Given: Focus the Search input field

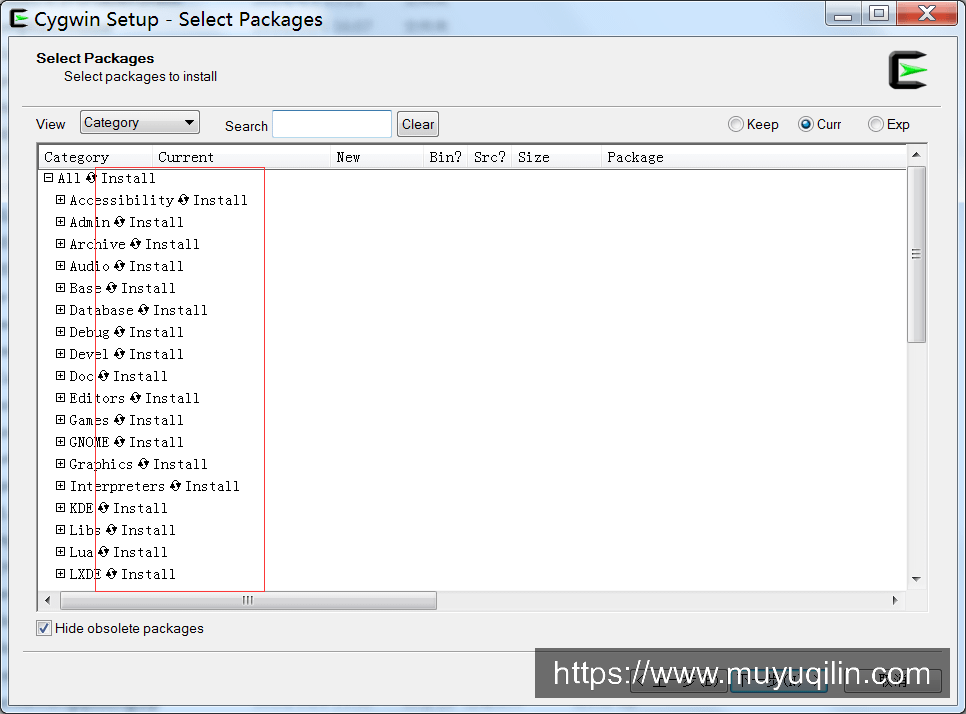Looking at the screenshot, I should 332,124.
